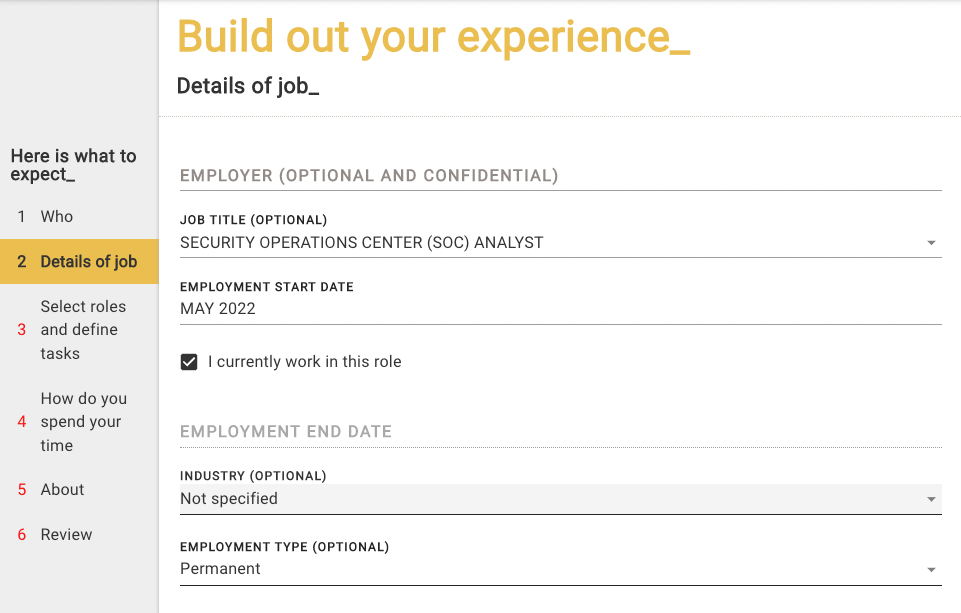Open the Job Title dropdown arrow
Screen dimensions: 961x613
coord(931,243)
